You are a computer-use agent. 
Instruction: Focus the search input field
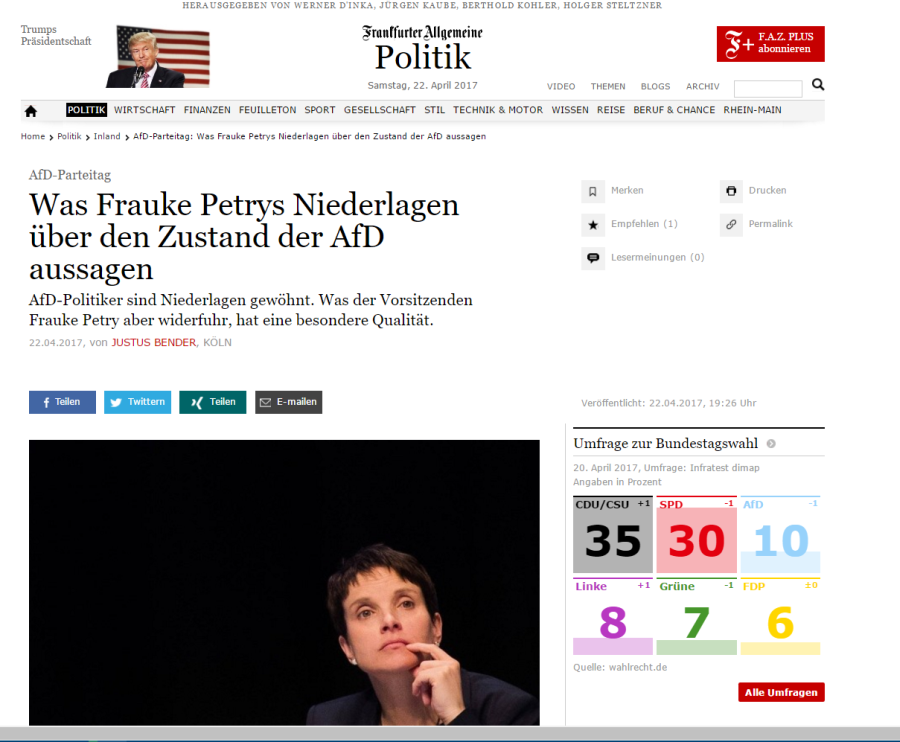click(768, 88)
